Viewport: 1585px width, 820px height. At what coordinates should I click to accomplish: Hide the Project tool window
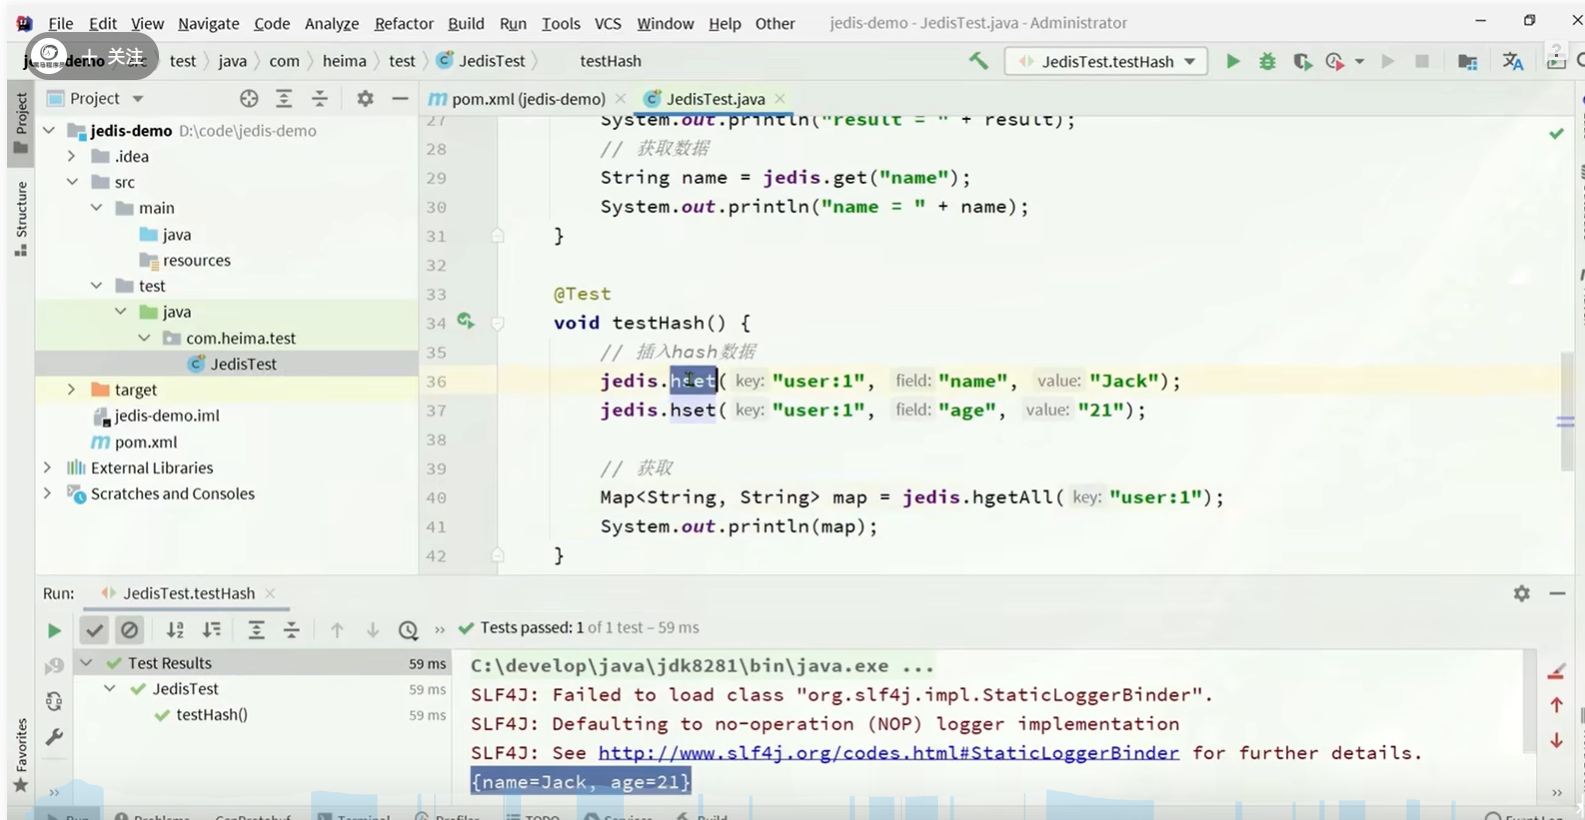pyautogui.click(x=400, y=98)
